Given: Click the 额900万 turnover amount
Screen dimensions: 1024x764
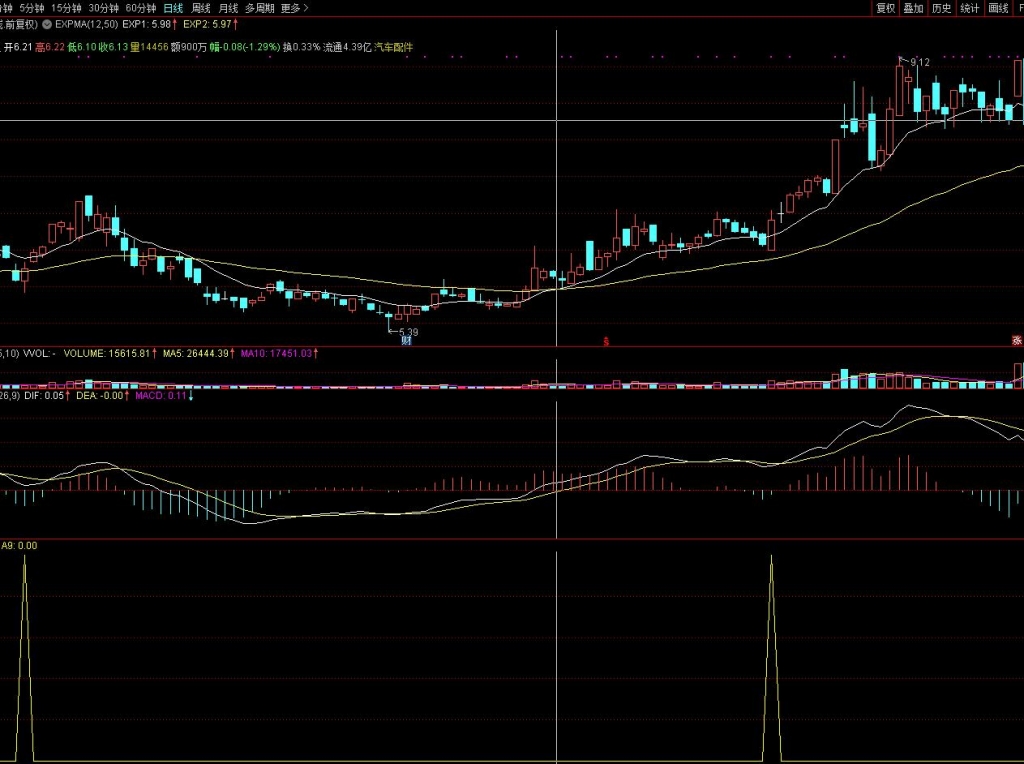Looking at the screenshot, I should 189,47.
